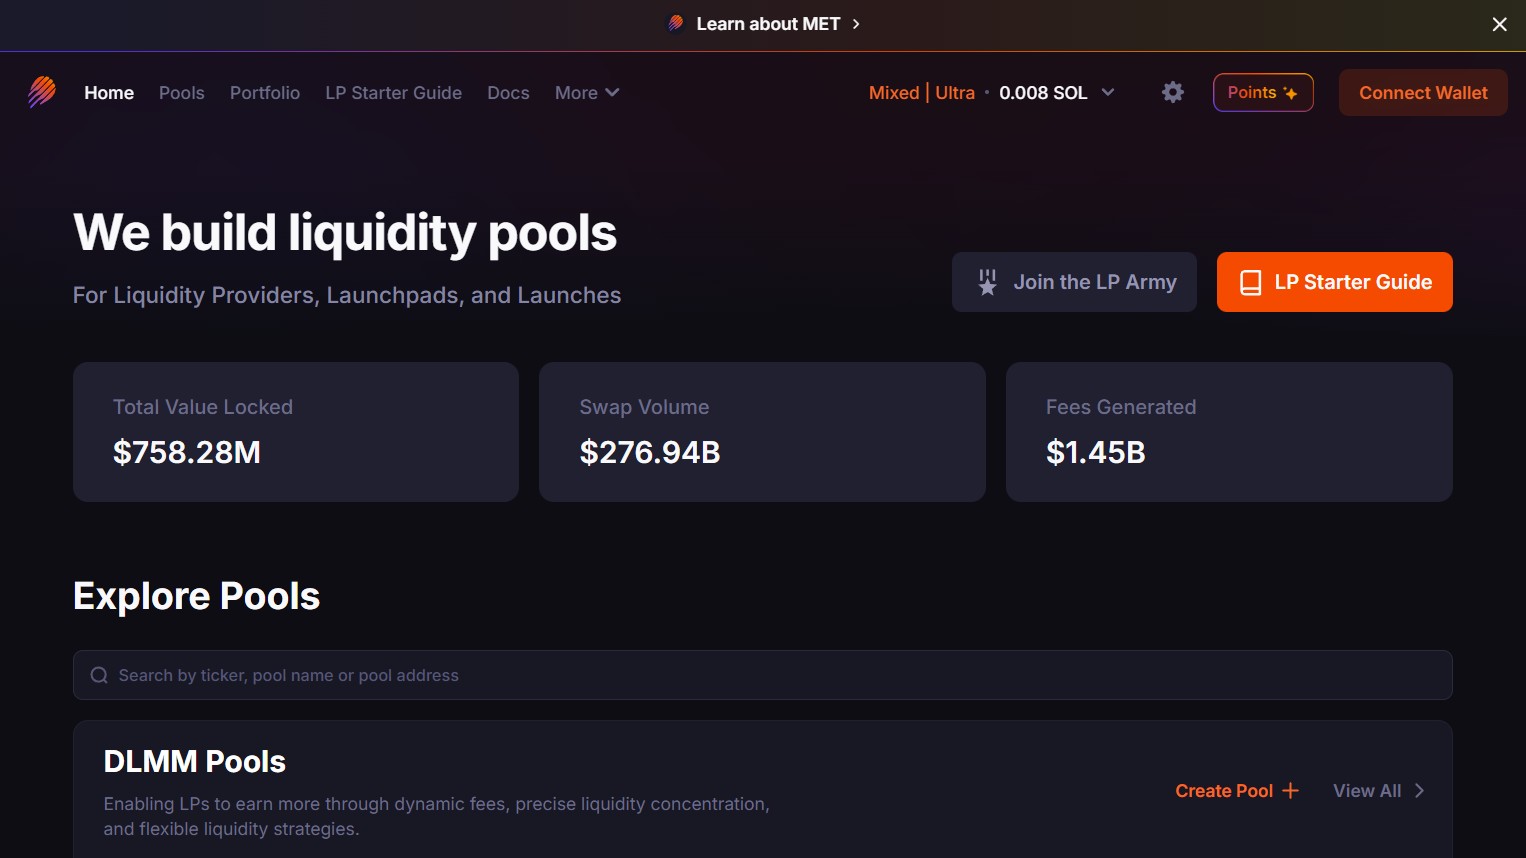Viewport: 1526px width, 858px height.
Task: Close the Learn about MET banner
Action: (x=1499, y=24)
